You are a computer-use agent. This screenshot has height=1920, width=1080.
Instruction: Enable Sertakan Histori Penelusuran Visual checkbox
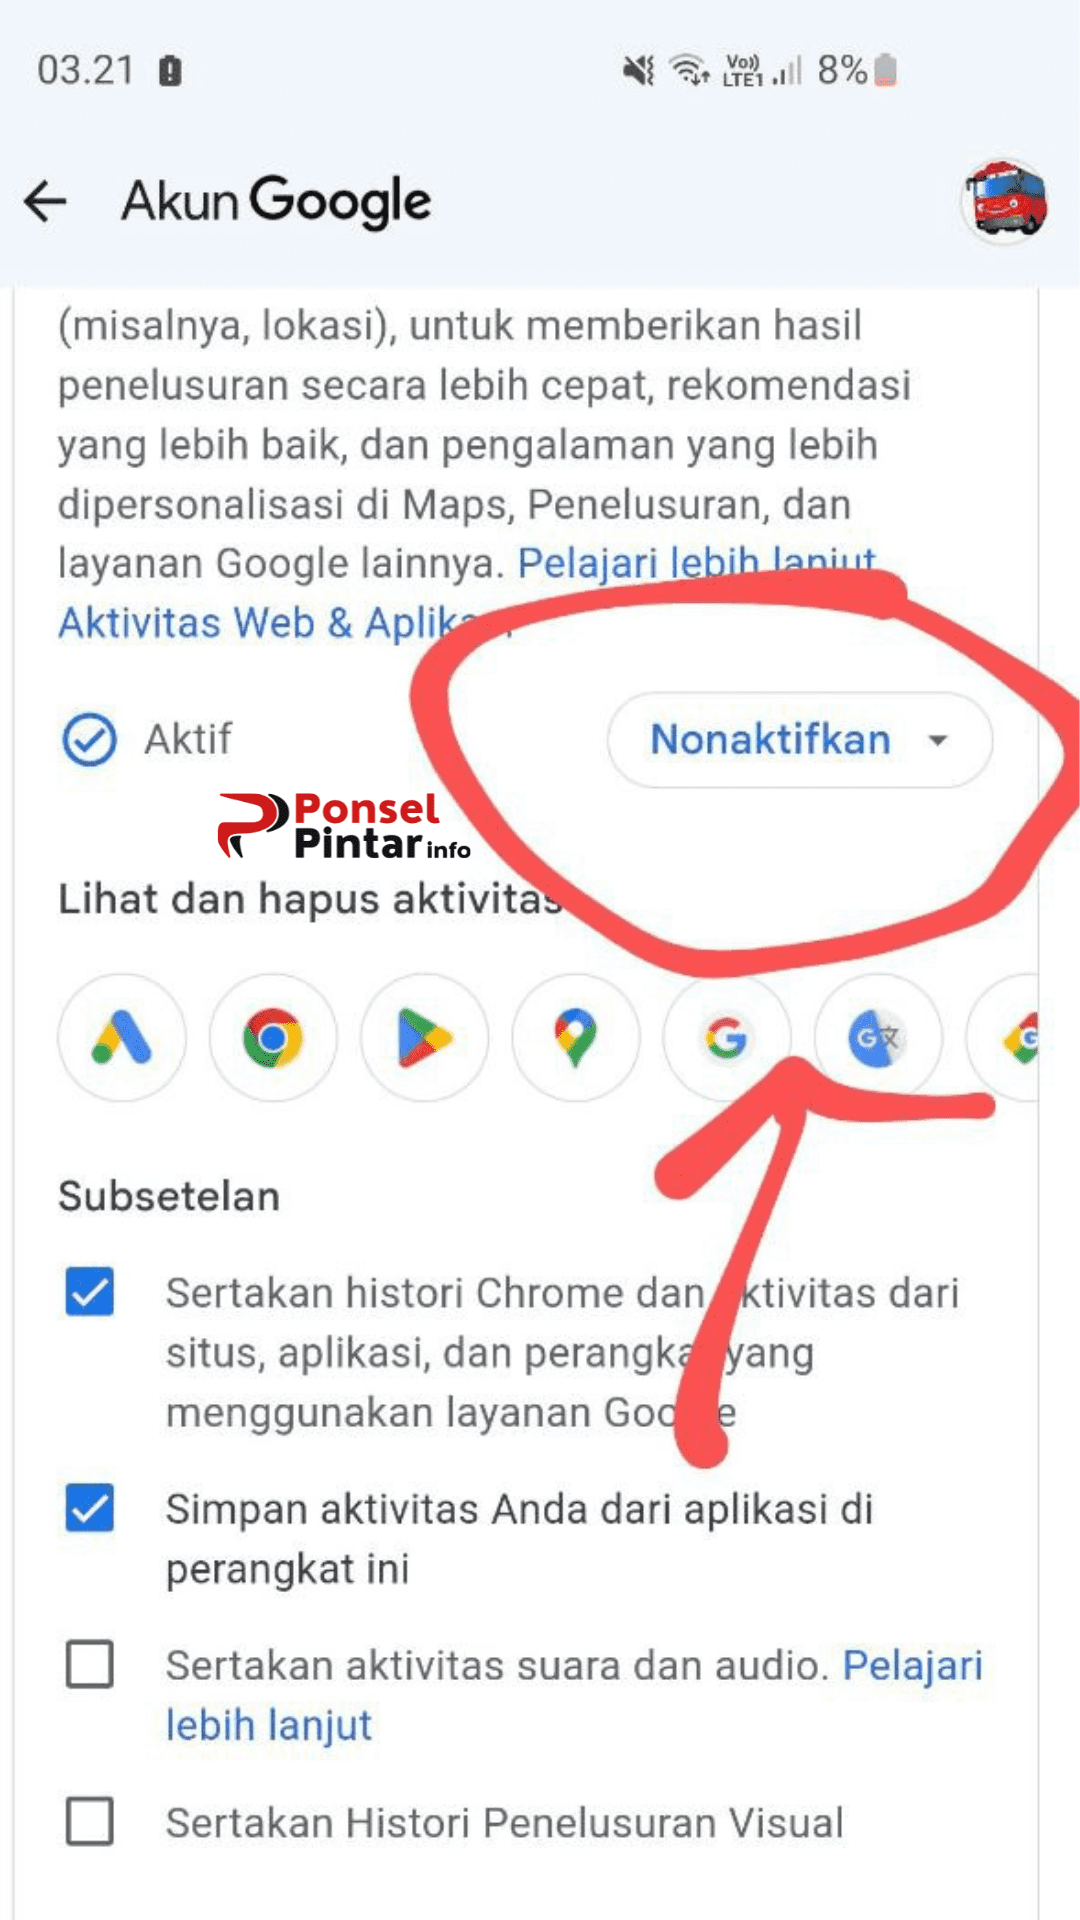point(90,1821)
